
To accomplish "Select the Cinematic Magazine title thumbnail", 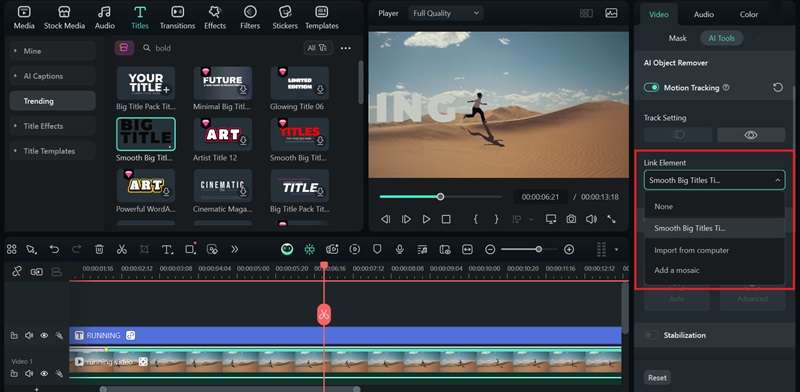I will pos(222,185).
